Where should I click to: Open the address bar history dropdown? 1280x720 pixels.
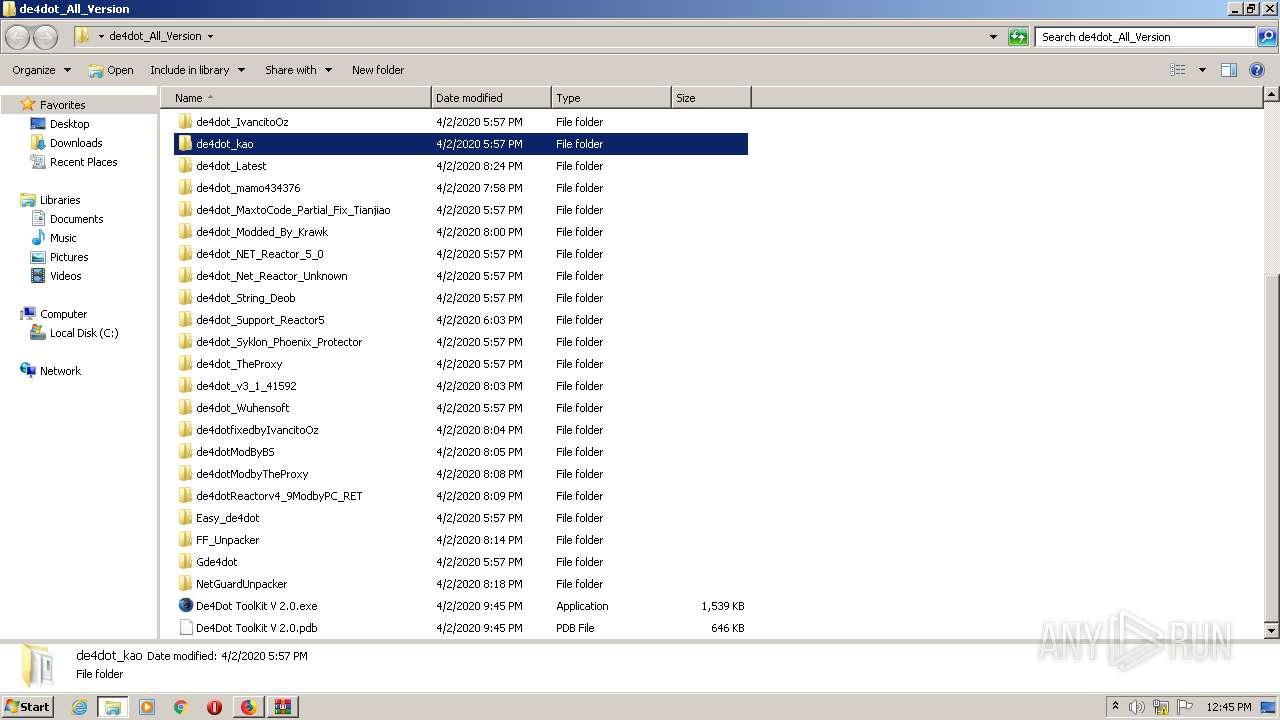point(993,37)
